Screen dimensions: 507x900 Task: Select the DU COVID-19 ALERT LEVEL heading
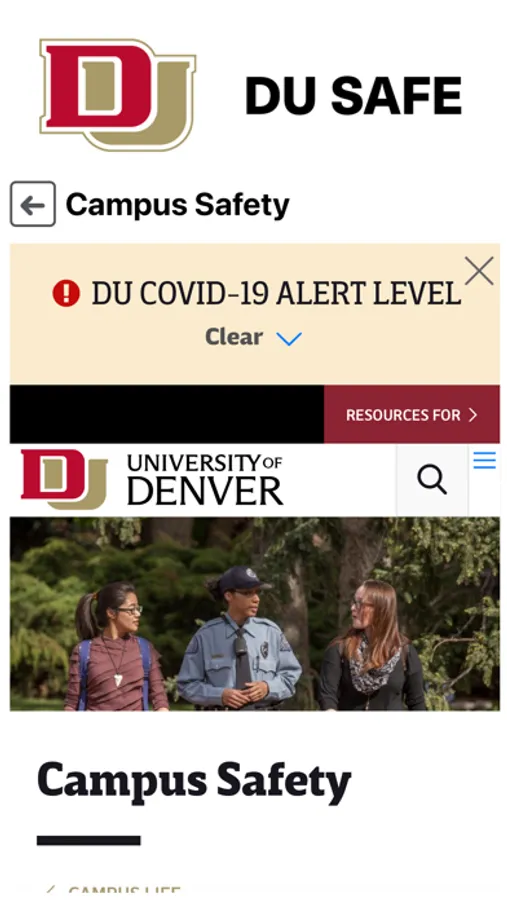[276, 294]
